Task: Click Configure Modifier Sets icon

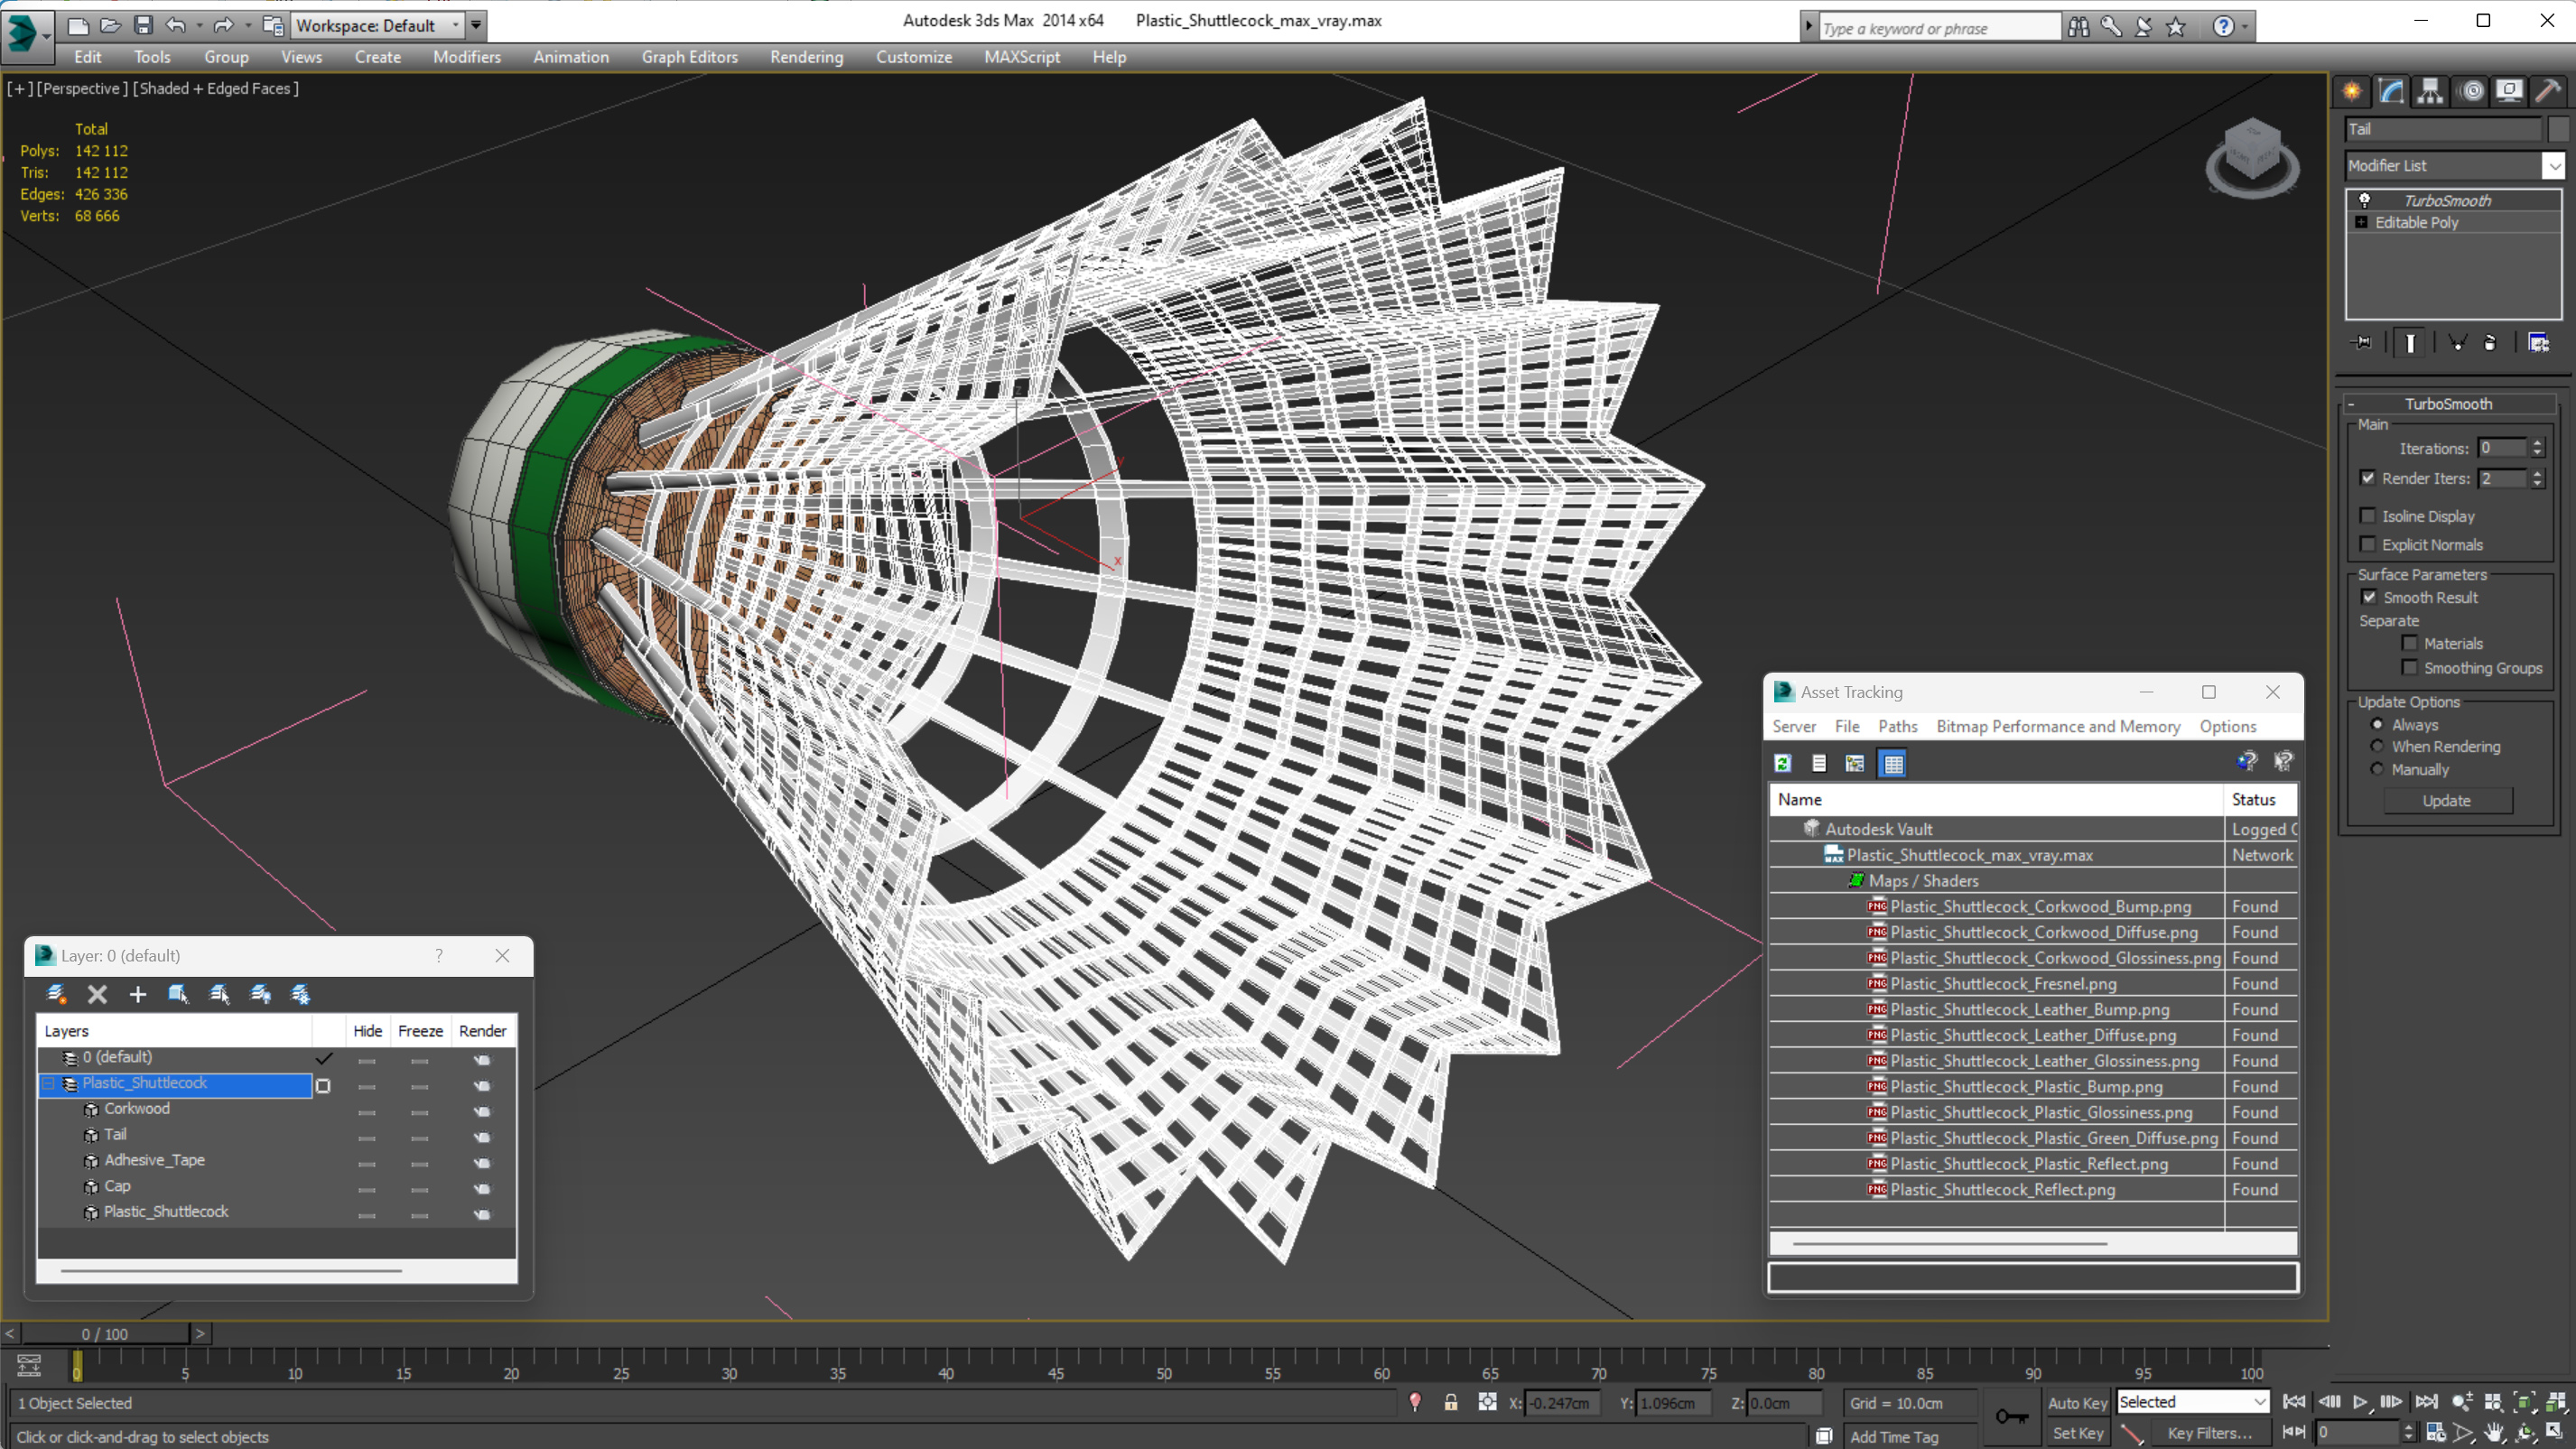Action: point(2538,343)
